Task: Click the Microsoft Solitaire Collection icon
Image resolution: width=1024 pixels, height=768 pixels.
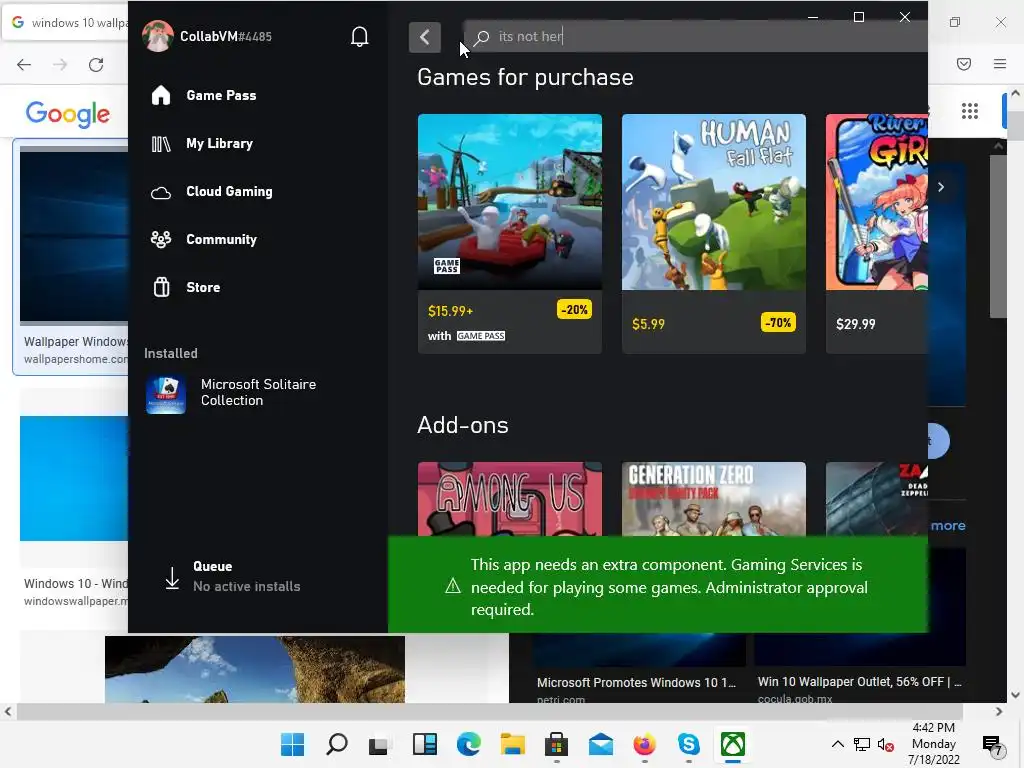Action: point(166,394)
